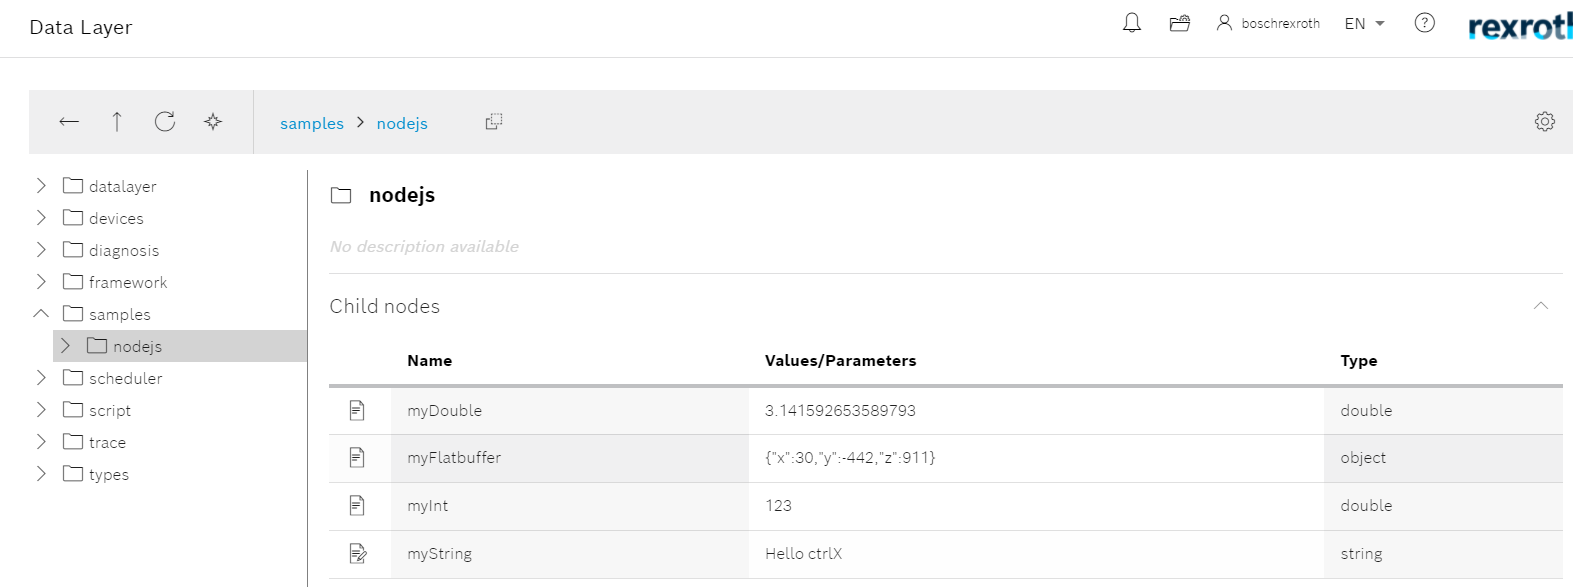The height and width of the screenshot is (587, 1573).
Task: Collapse the samples folder in the tree
Action: click(x=41, y=313)
